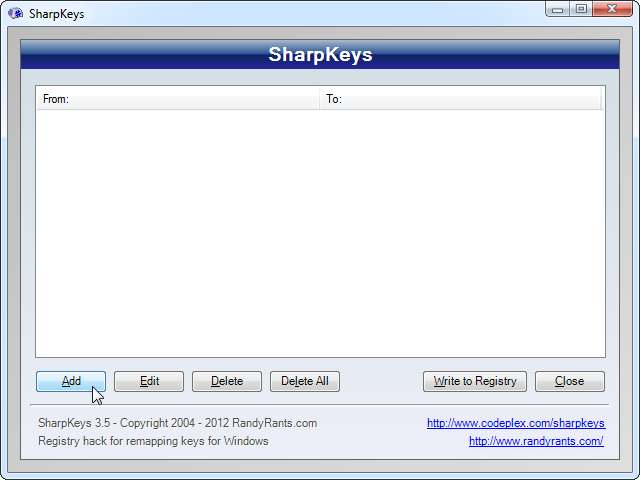This screenshot has height=480, width=640.
Task: Remove all mappings with Delete All
Action: 305,381
